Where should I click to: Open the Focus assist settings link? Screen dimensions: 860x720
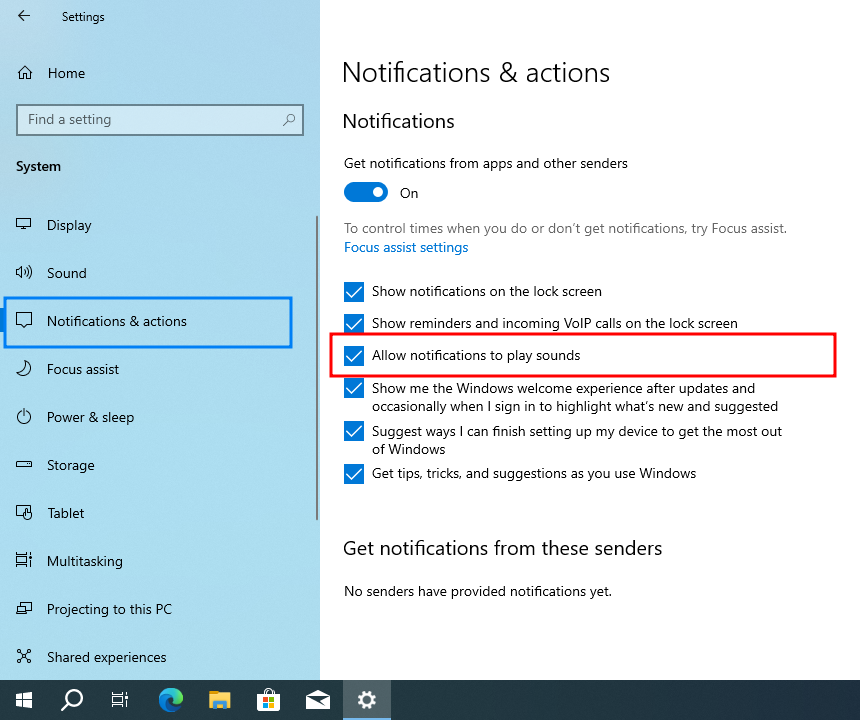click(406, 247)
